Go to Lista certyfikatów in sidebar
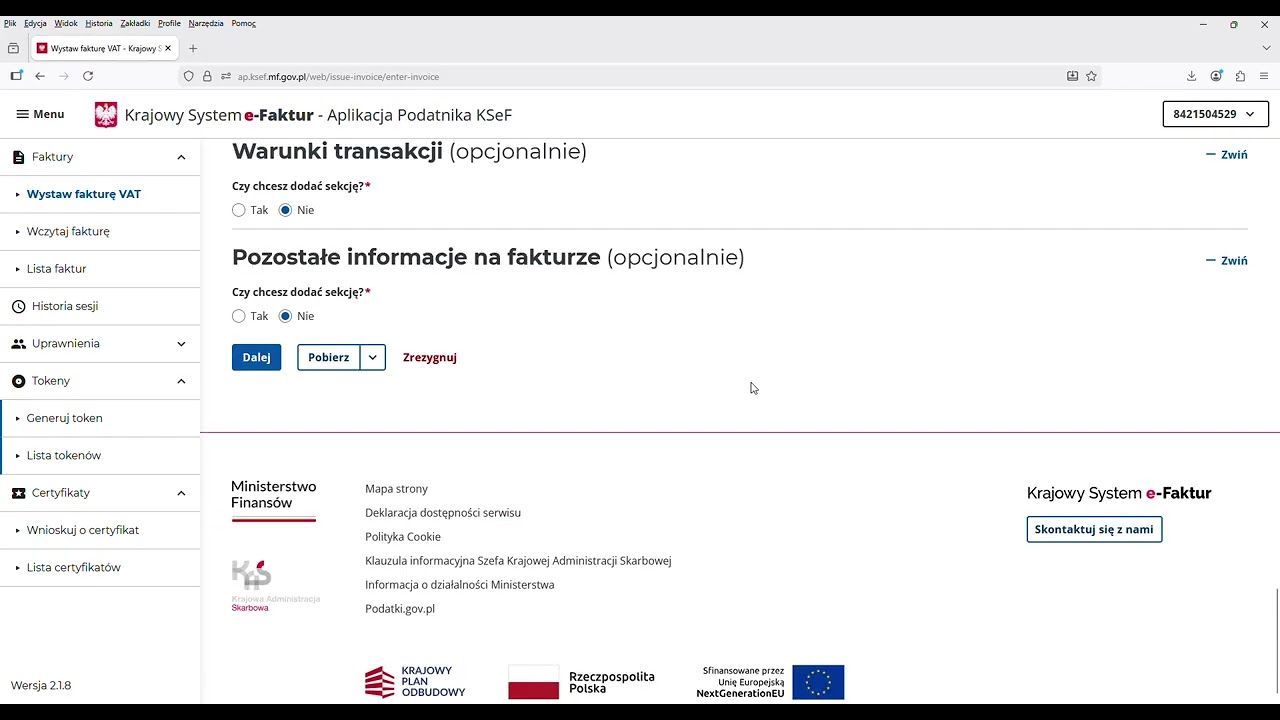Image resolution: width=1280 pixels, height=720 pixels. coord(74,568)
